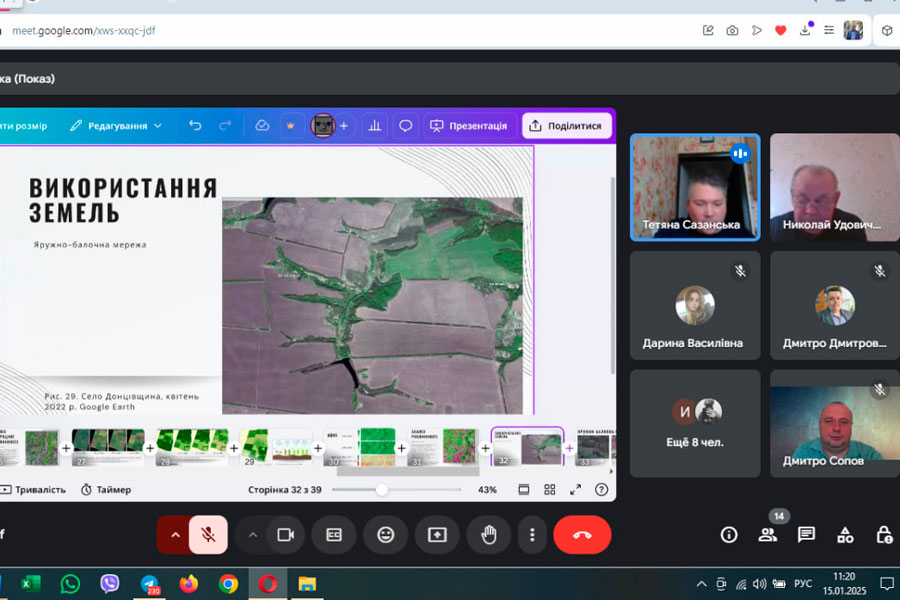This screenshot has width=900, height=600.
Task: Click the Презентація button
Action: [x=468, y=126]
